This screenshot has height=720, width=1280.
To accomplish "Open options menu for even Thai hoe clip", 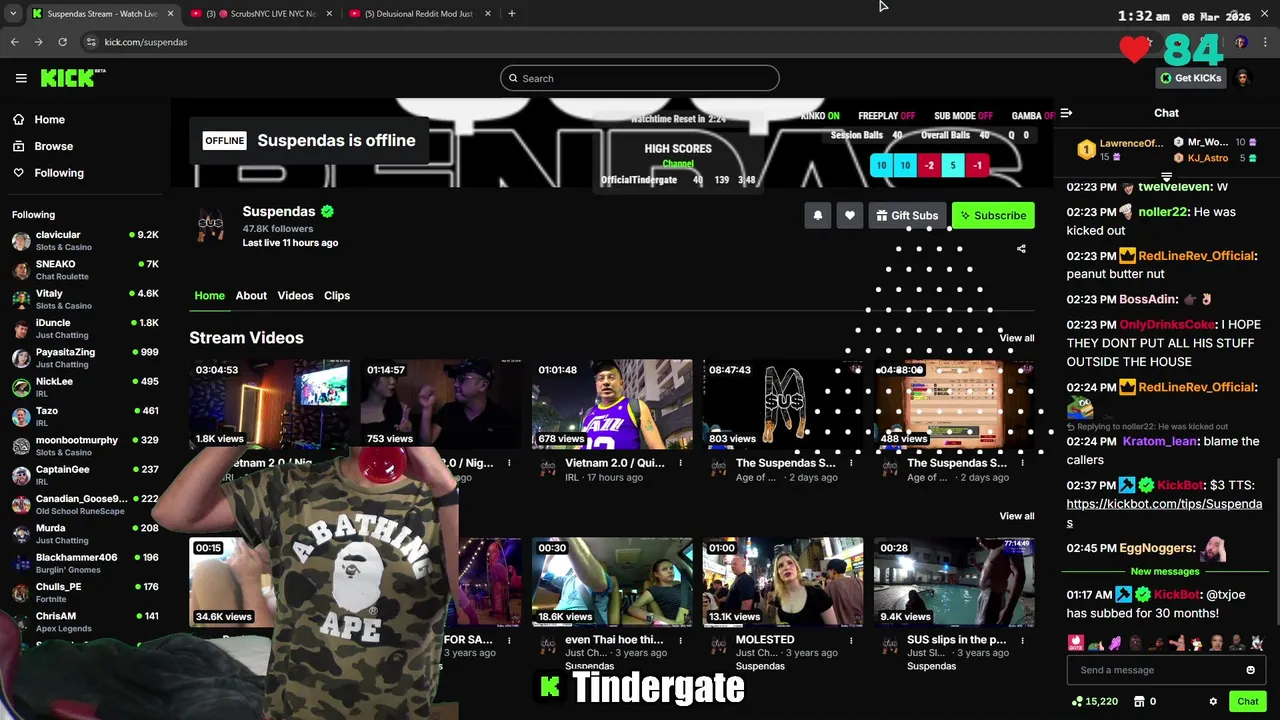I will pos(680,640).
